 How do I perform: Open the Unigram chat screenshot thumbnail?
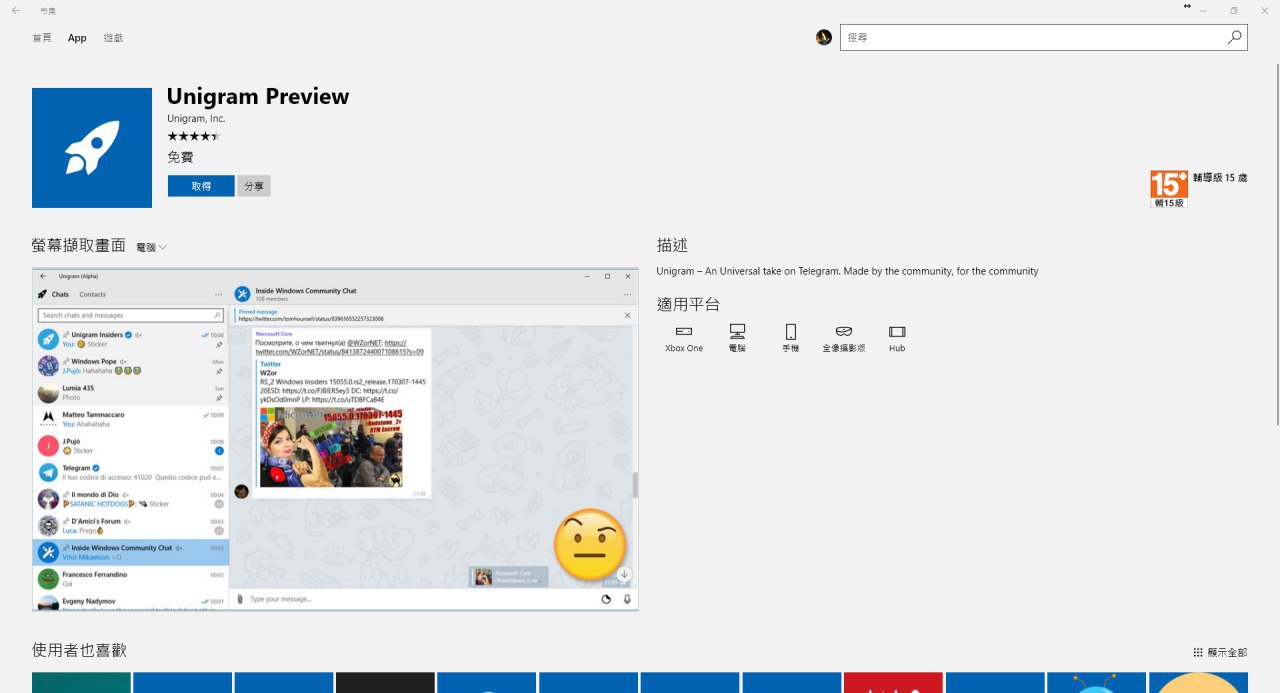click(x=335, y=439)
